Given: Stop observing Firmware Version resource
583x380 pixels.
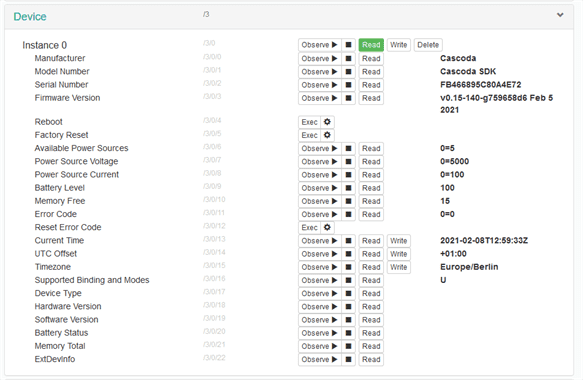Looking at the screenshot, I should [x=348, y=98].
